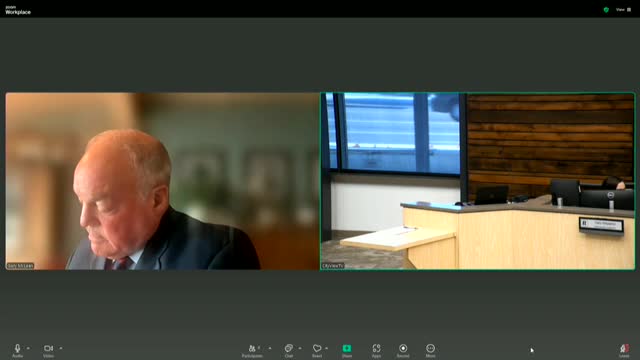This screenshot has height=360, width=640.
Task: Open the Participants panel
Action: tap(252, 350)
